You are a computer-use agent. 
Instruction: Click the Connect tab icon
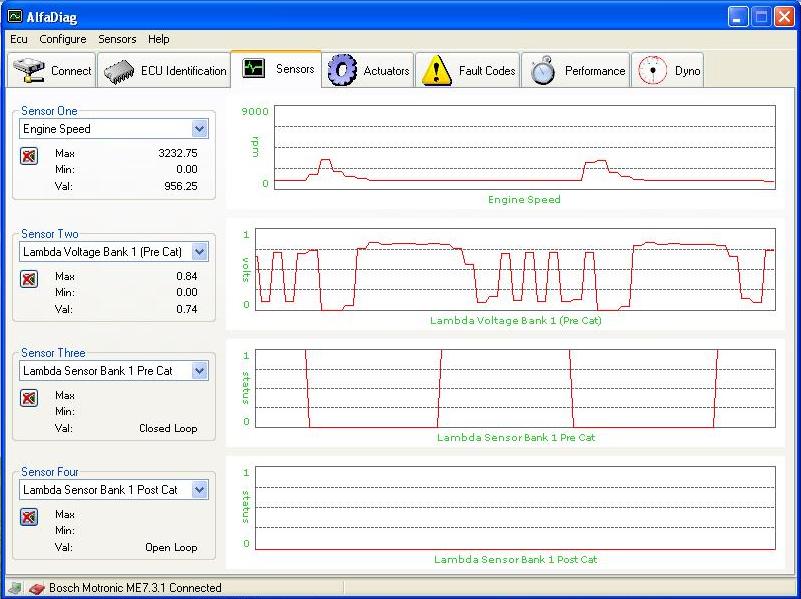(30, 71)
